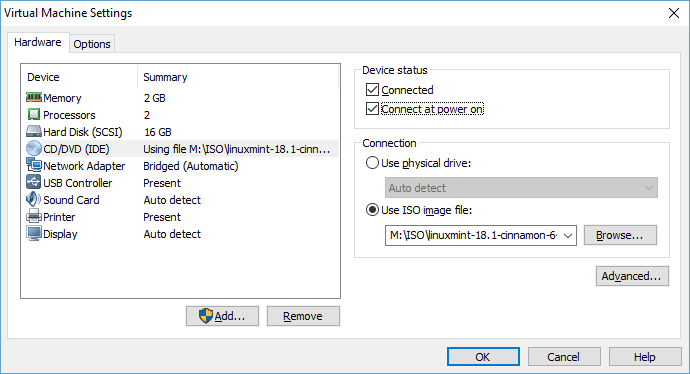The height and width of the screenshot is (374, 690).
Task: Click the Remove device button
Action: pos(303,316)
